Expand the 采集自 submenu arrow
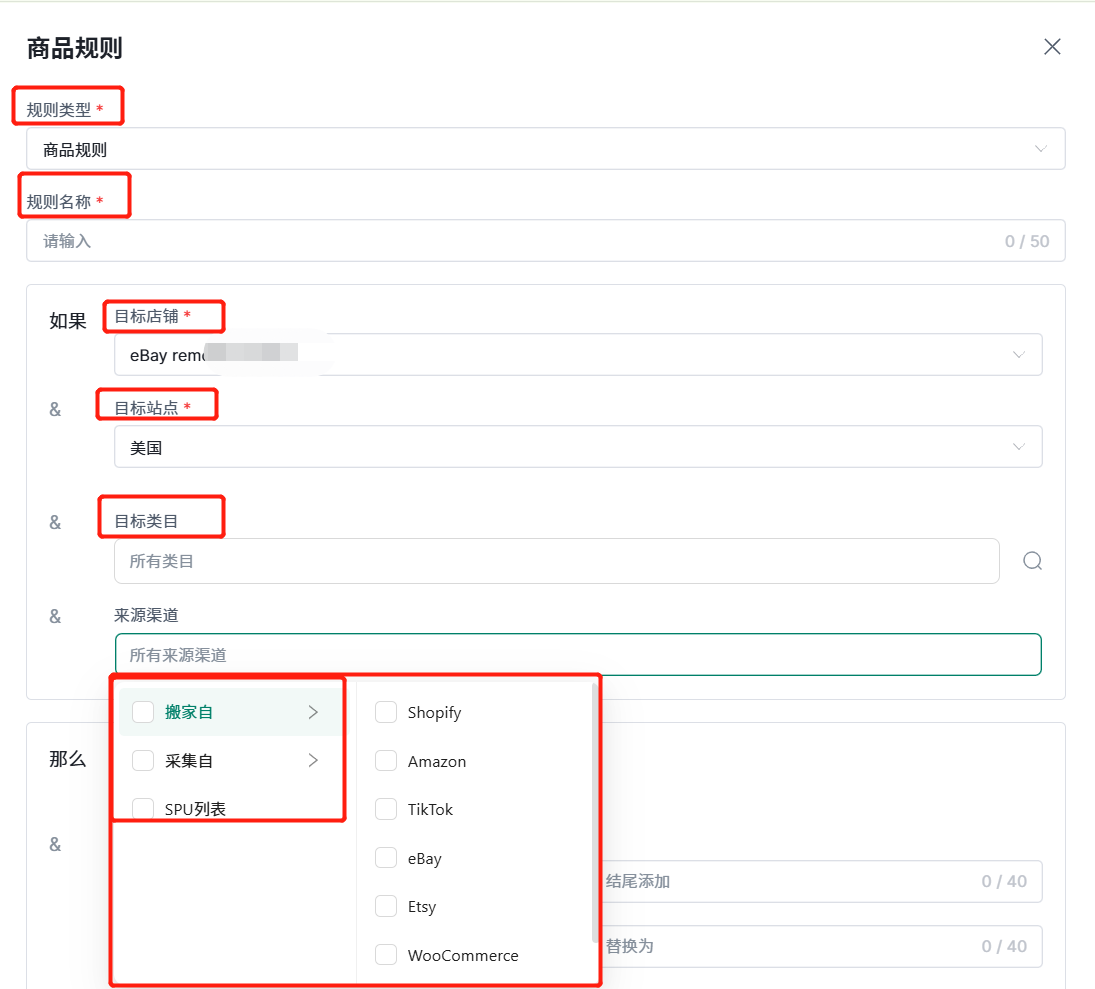This screenshot has height=989, width=1095. coord(313,761)
